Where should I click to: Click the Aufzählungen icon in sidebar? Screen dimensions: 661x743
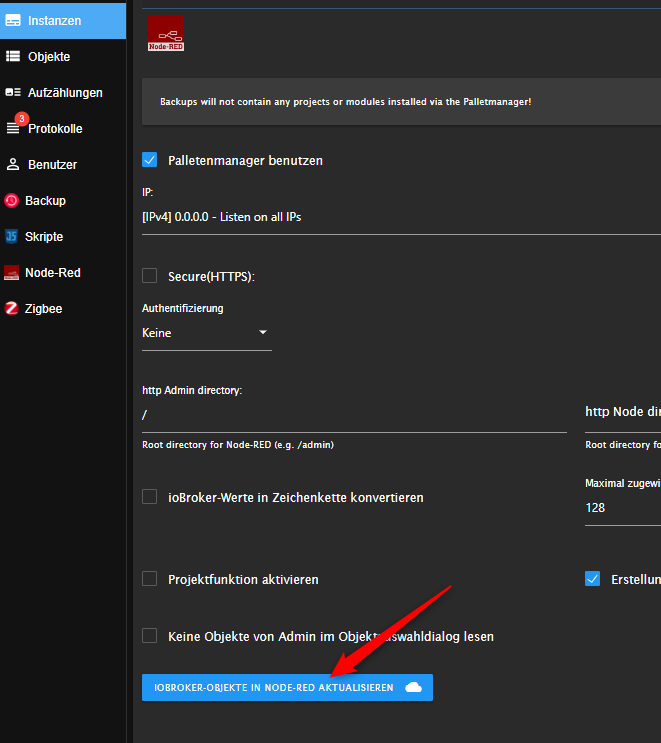pos(13,92)
